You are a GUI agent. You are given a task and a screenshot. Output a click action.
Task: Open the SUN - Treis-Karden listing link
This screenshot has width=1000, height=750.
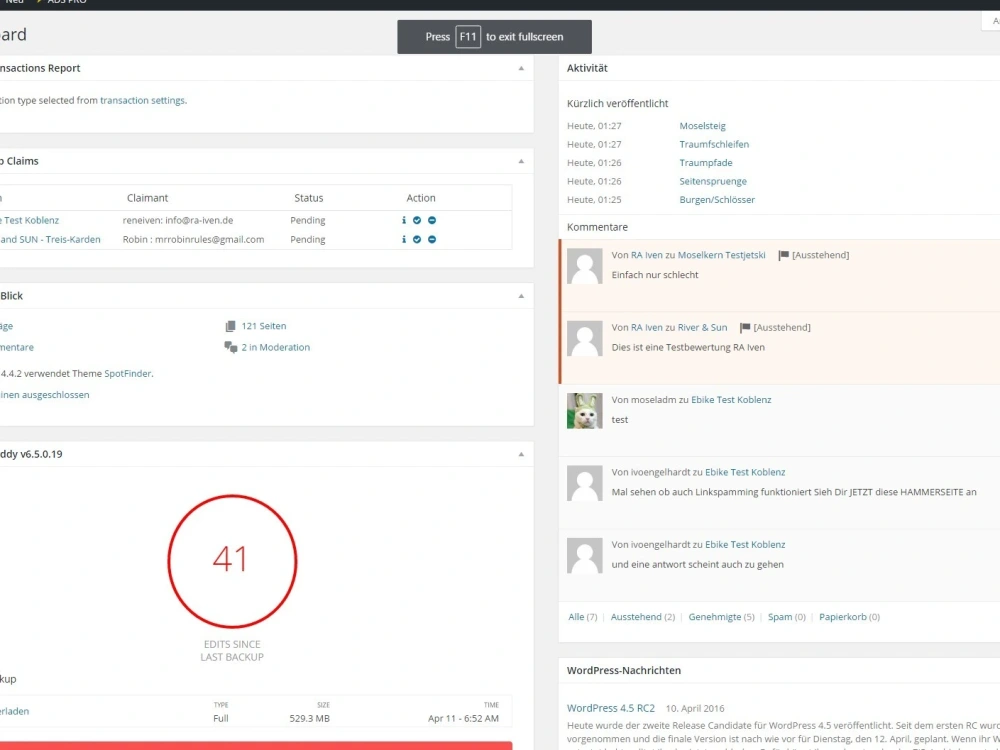[x=50, y=239]
